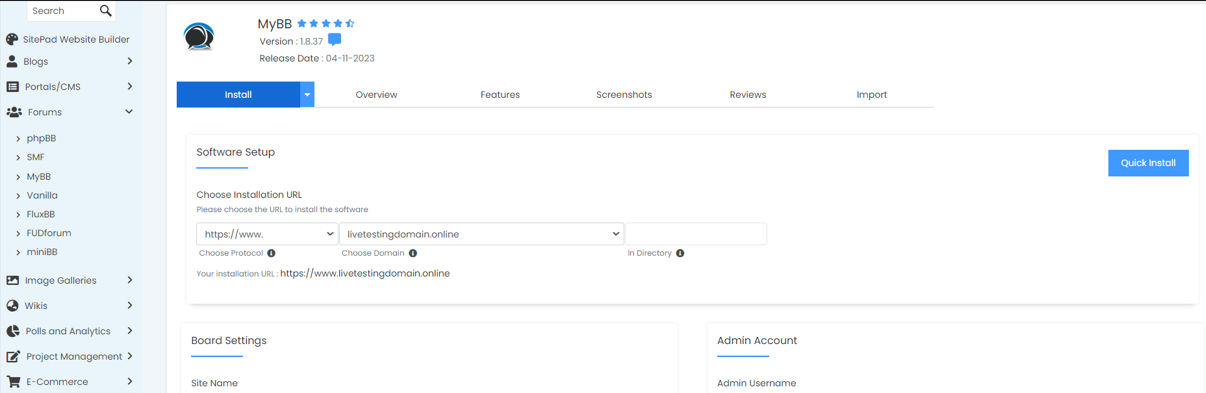Image resolution: width=1206 pixels, height=393 pixels.
Task: Open MyBB in Forums list
Action: 38,176
